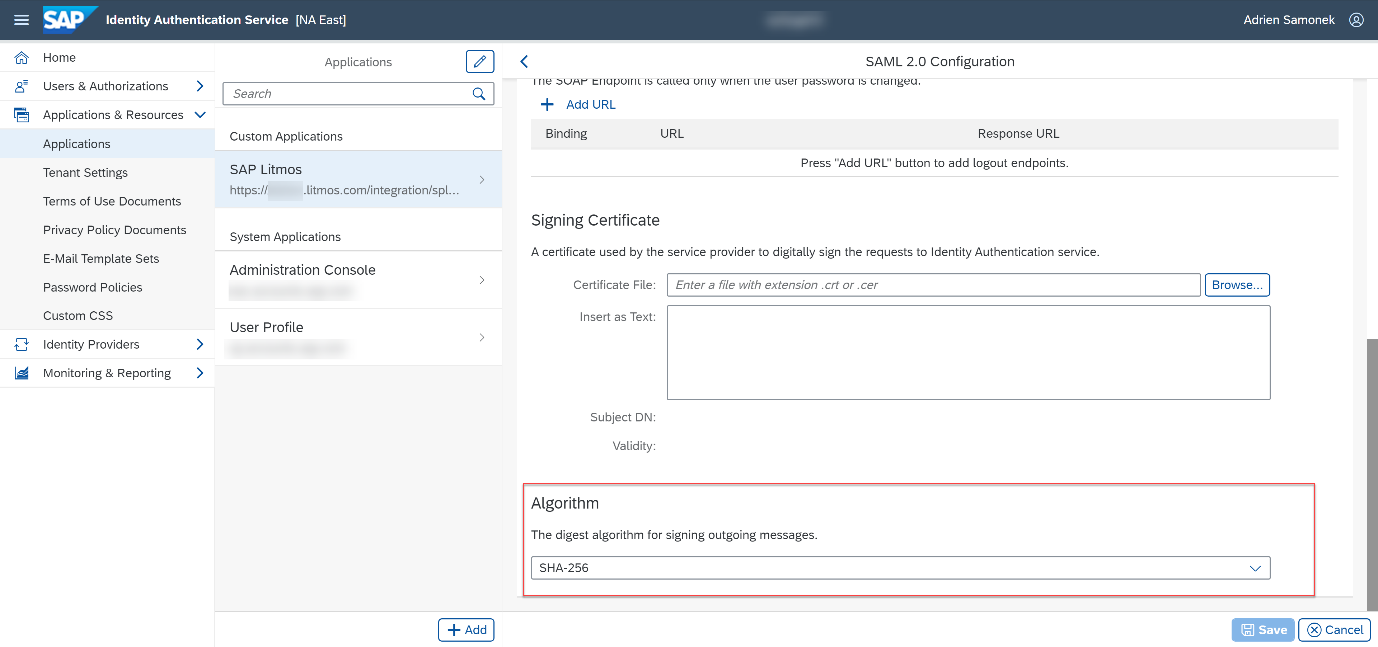
Task: Click the Identity Authentication Service title
Action: point(197,20)
